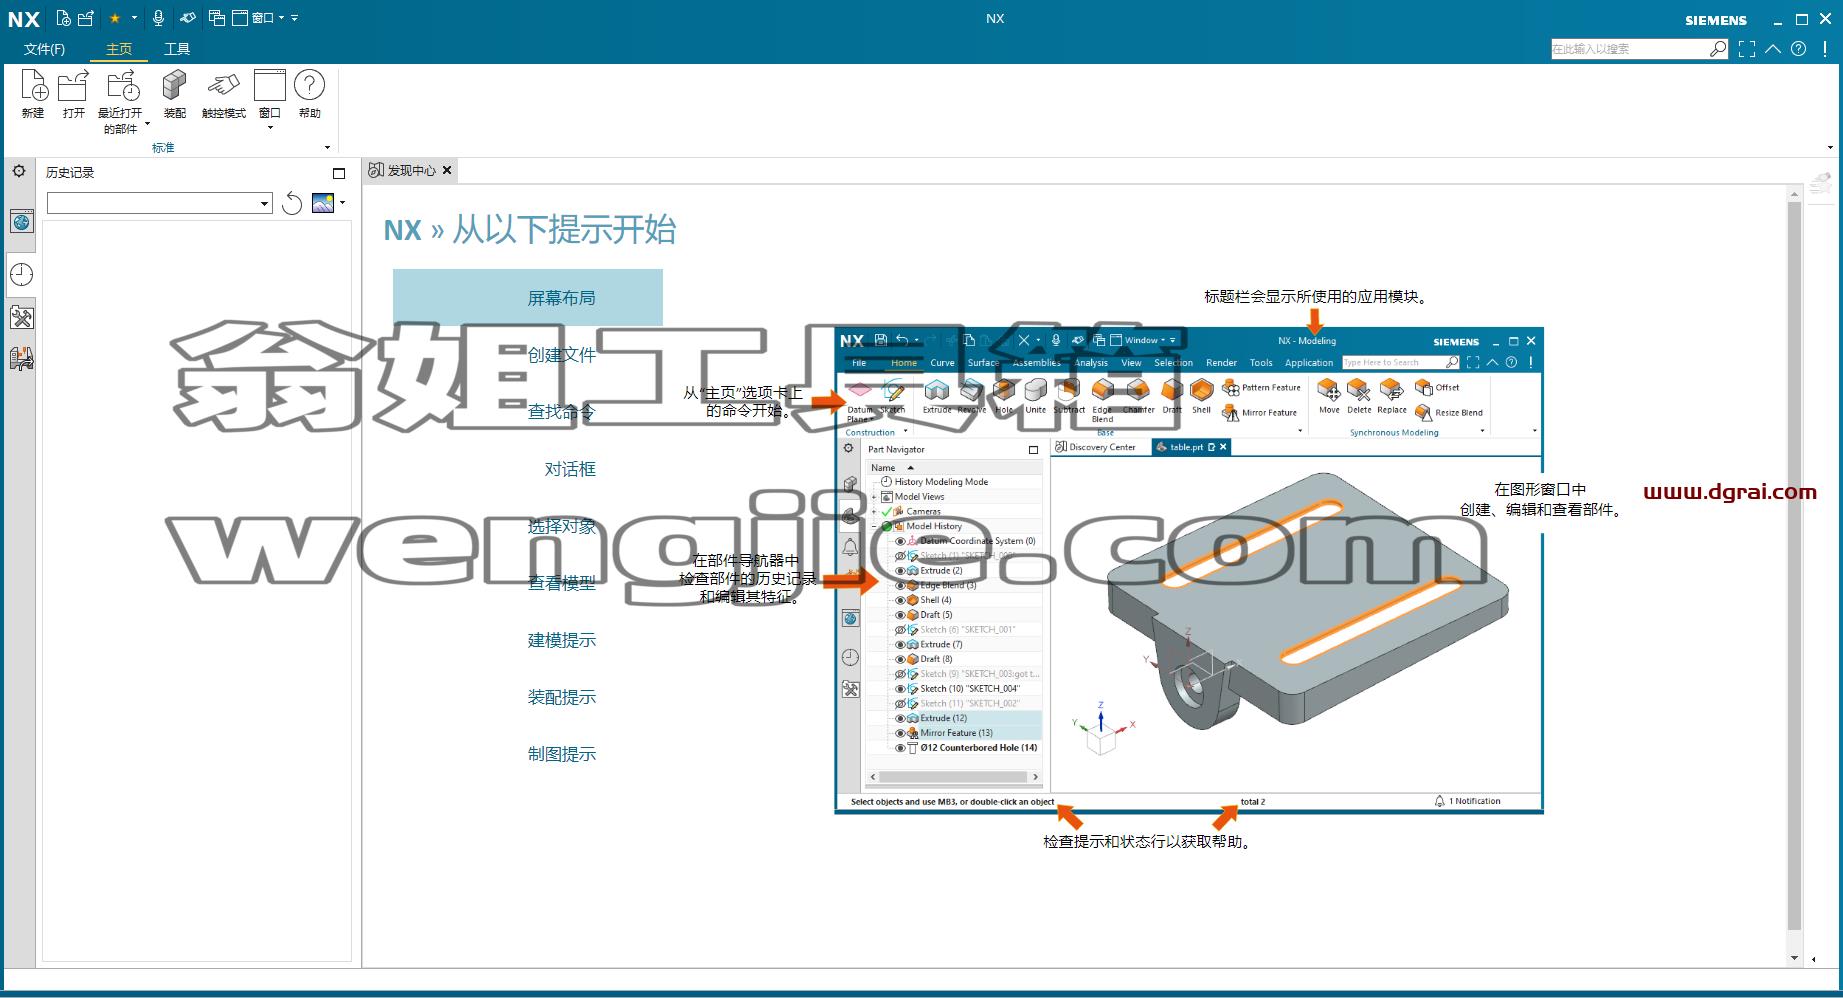Open the web browser globe tab
The image size is (1843, 998).
(21, 222)
